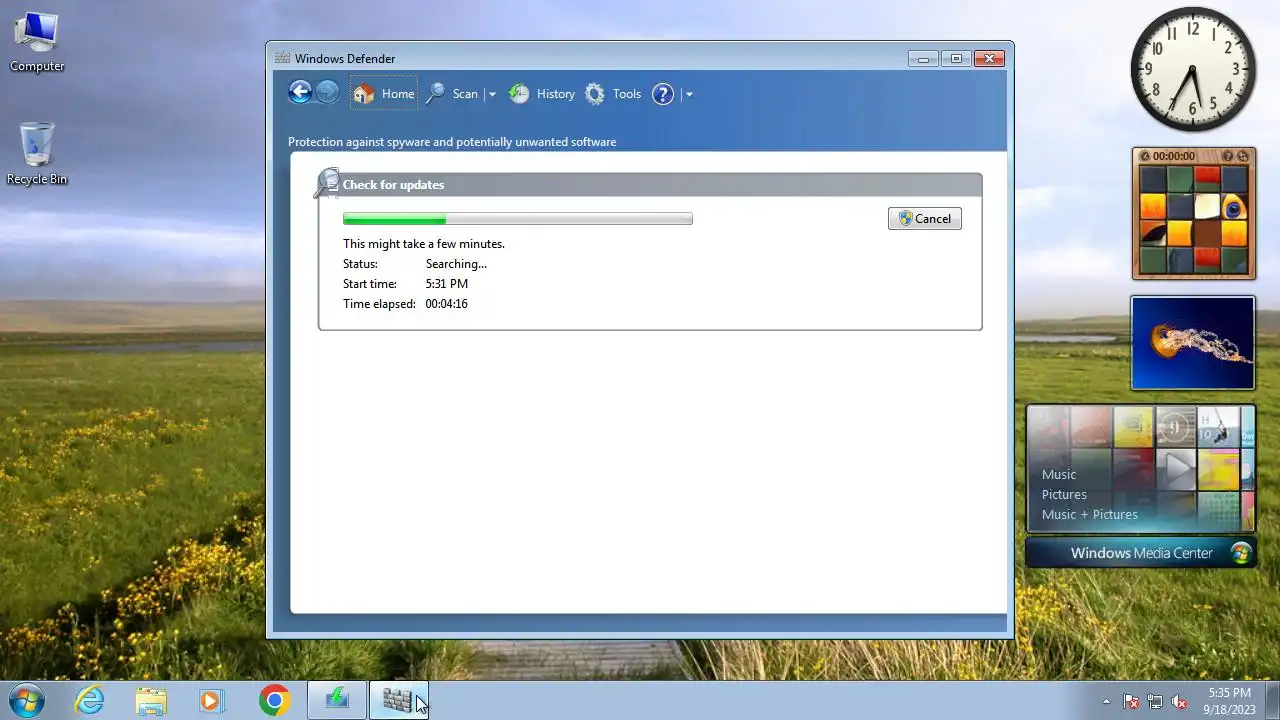
Task: Switch to the green-arrow app taskbar button
Action: click(337, 700)
